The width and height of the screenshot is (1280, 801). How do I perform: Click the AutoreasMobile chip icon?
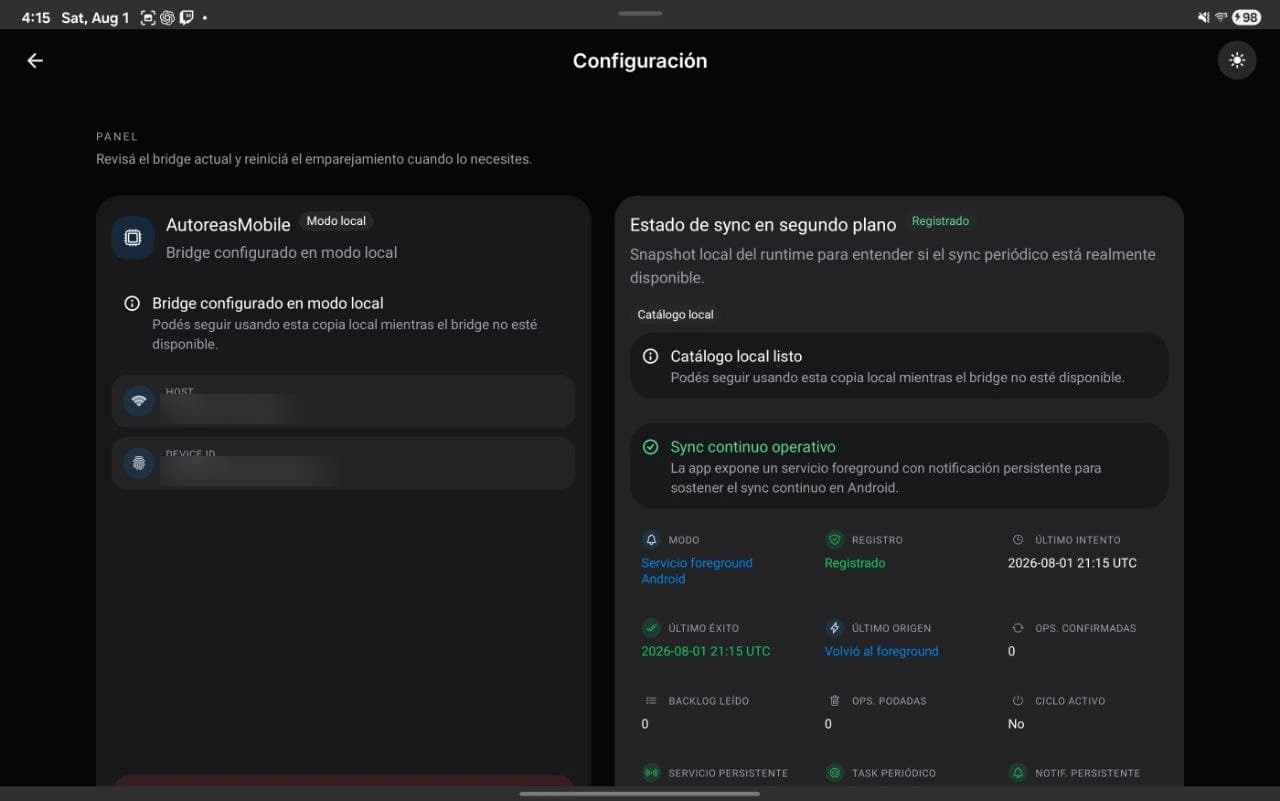click(x=133, y=238)
